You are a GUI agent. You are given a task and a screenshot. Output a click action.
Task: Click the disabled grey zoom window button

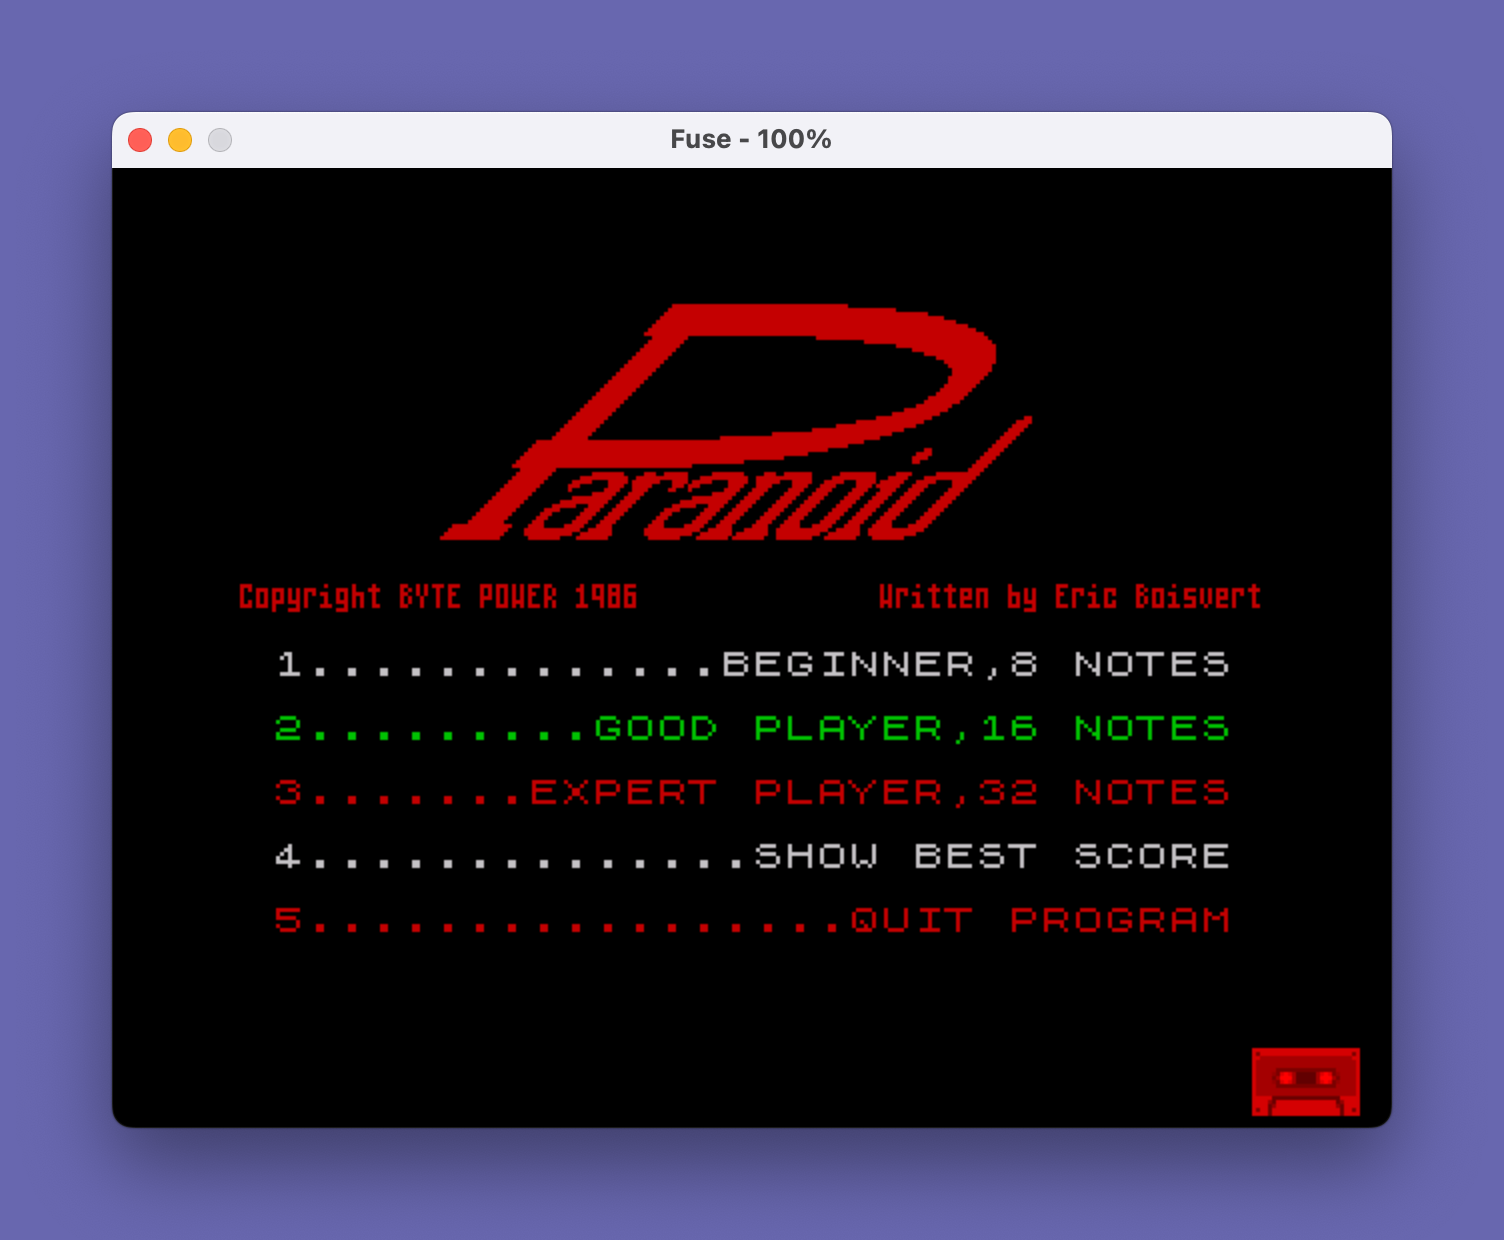coord(220,140)
